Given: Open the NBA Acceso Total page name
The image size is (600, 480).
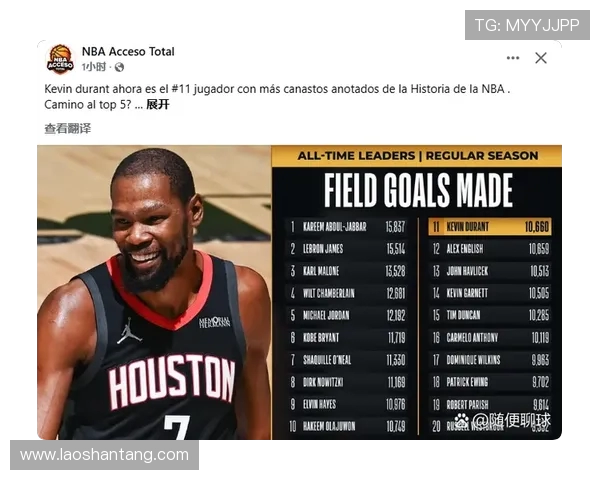Looking at the screenshot, I should (x=128, y=51).
